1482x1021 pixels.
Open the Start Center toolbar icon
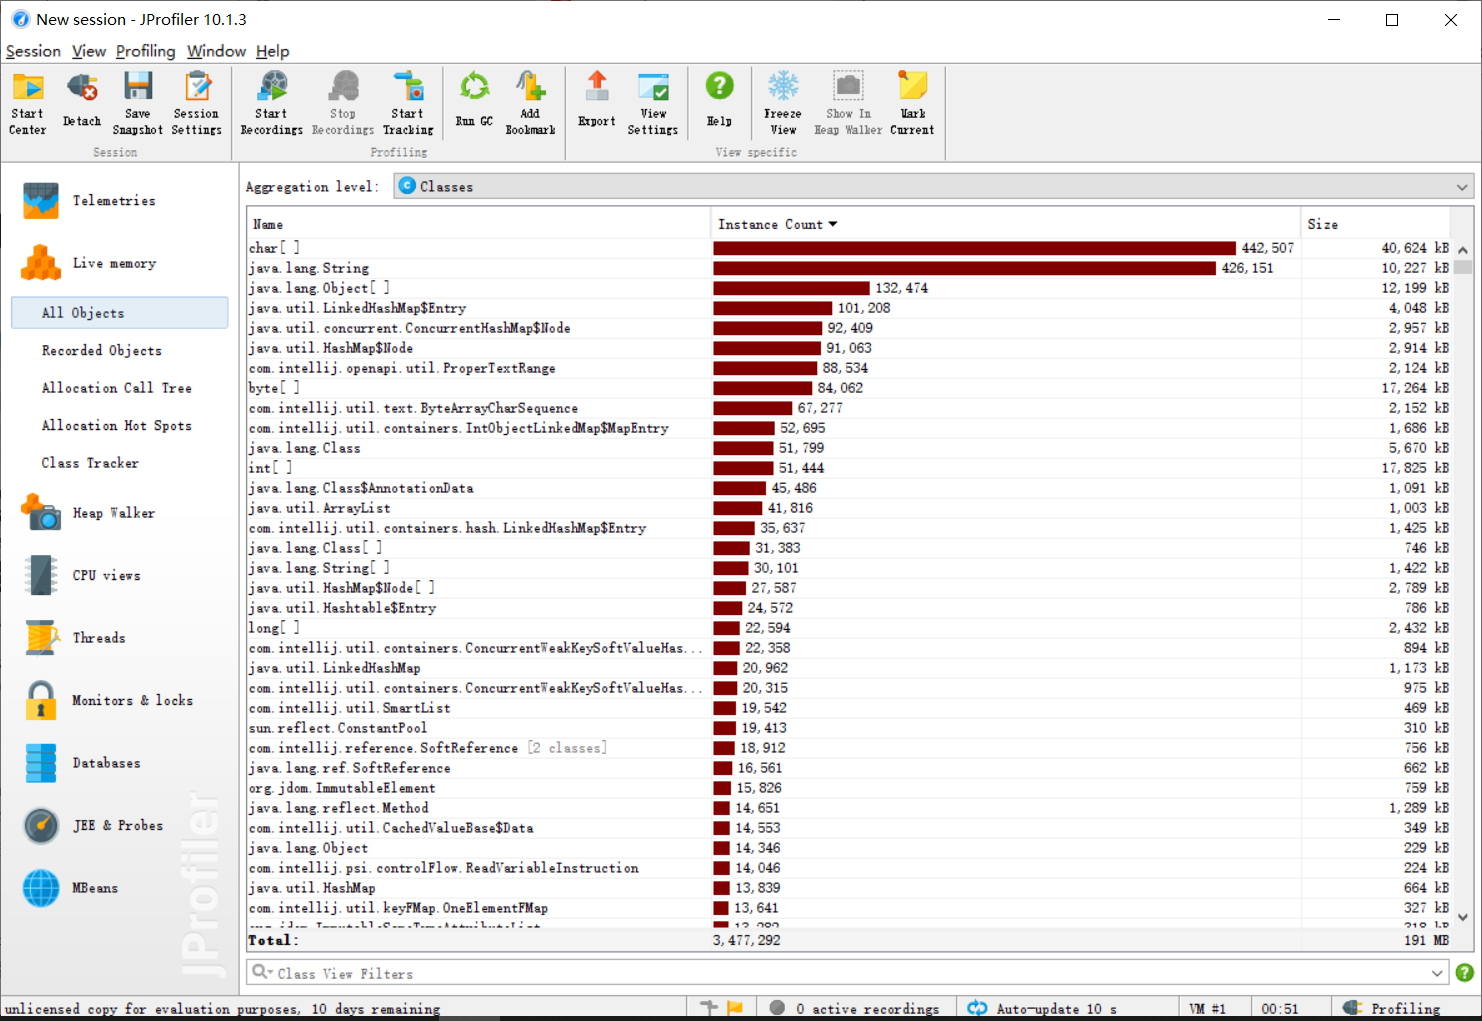[28, 103]
